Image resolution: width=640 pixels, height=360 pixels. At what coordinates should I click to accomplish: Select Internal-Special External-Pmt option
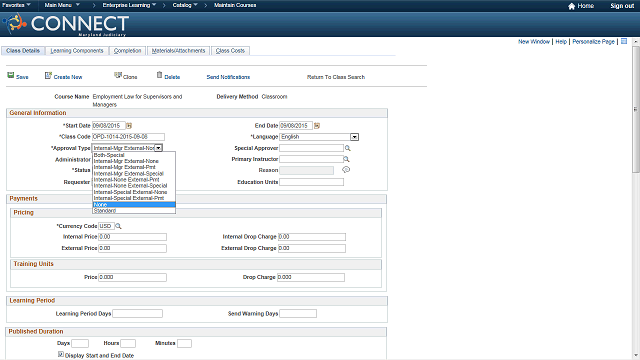[x=134, y=198]
